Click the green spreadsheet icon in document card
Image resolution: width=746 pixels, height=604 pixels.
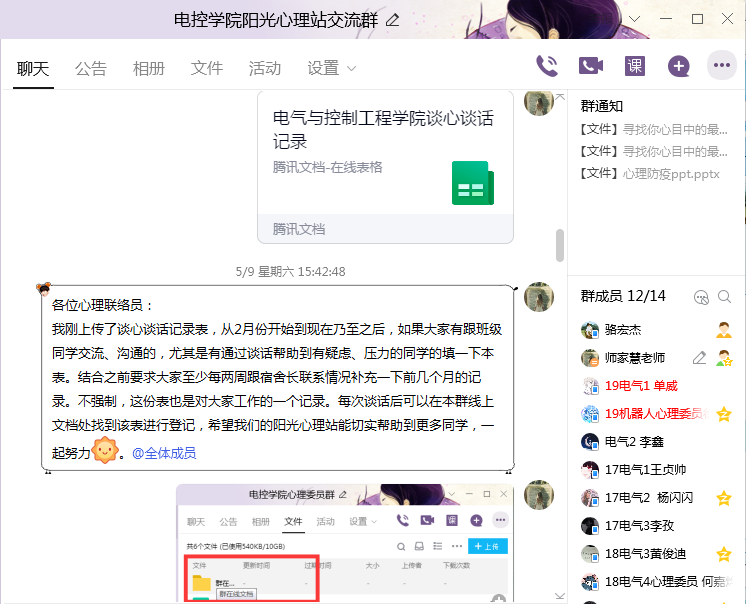pyautogui.click(x=471, y=183)
